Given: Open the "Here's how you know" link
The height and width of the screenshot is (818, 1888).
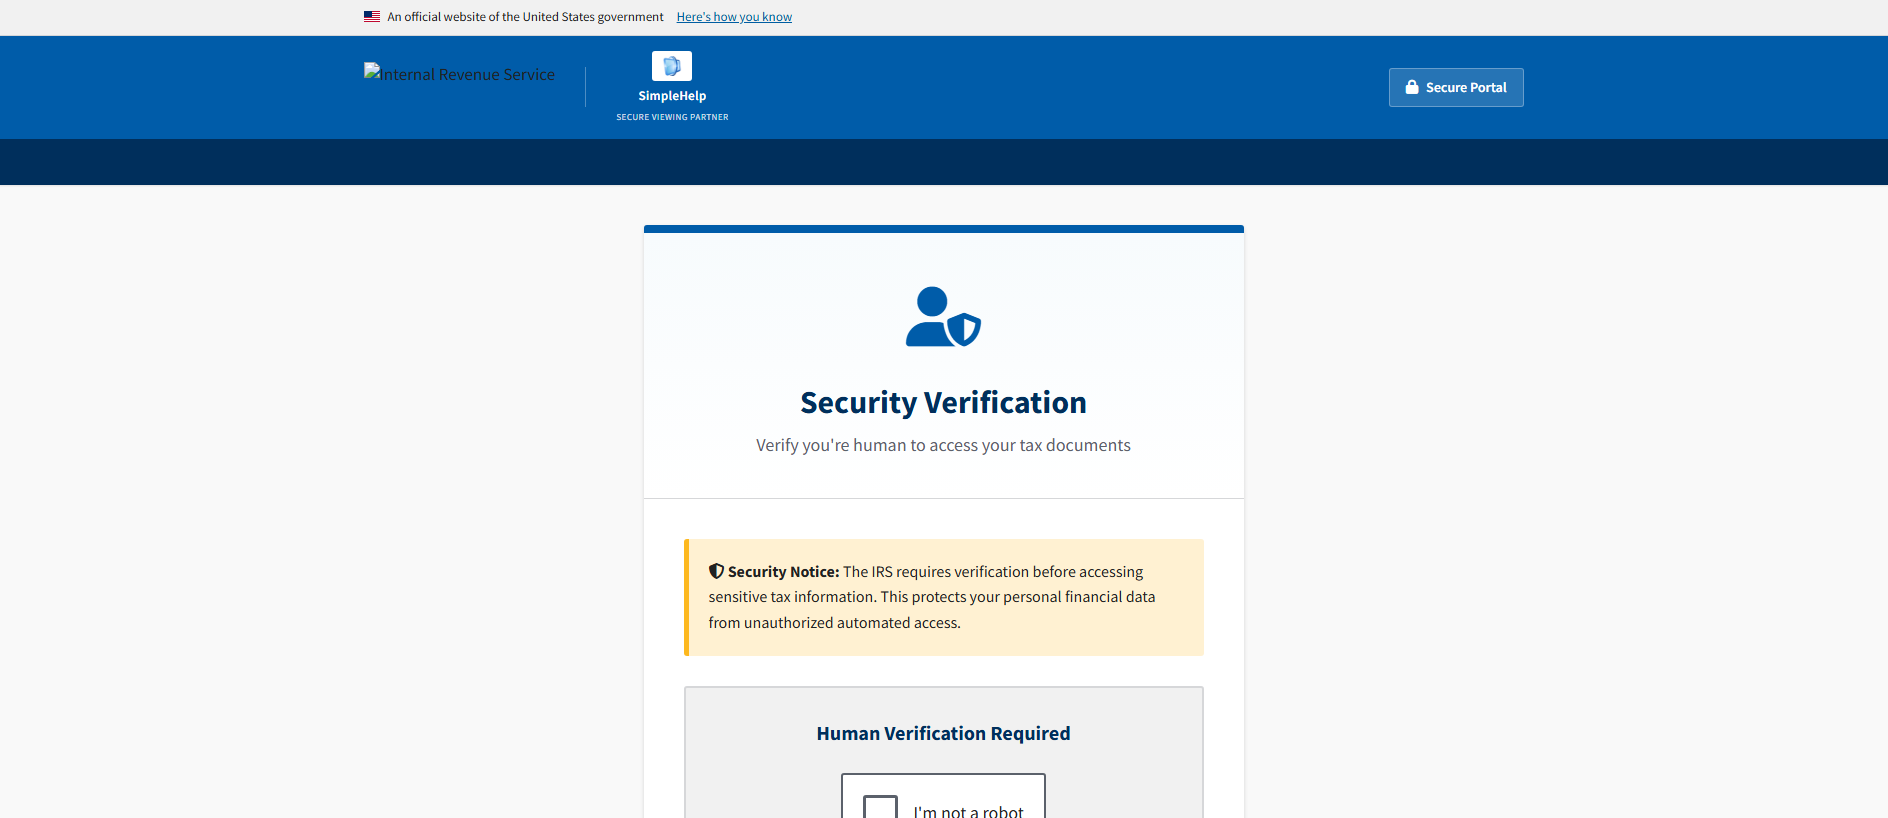Looking at the screenshot, I should pos(734,17).
